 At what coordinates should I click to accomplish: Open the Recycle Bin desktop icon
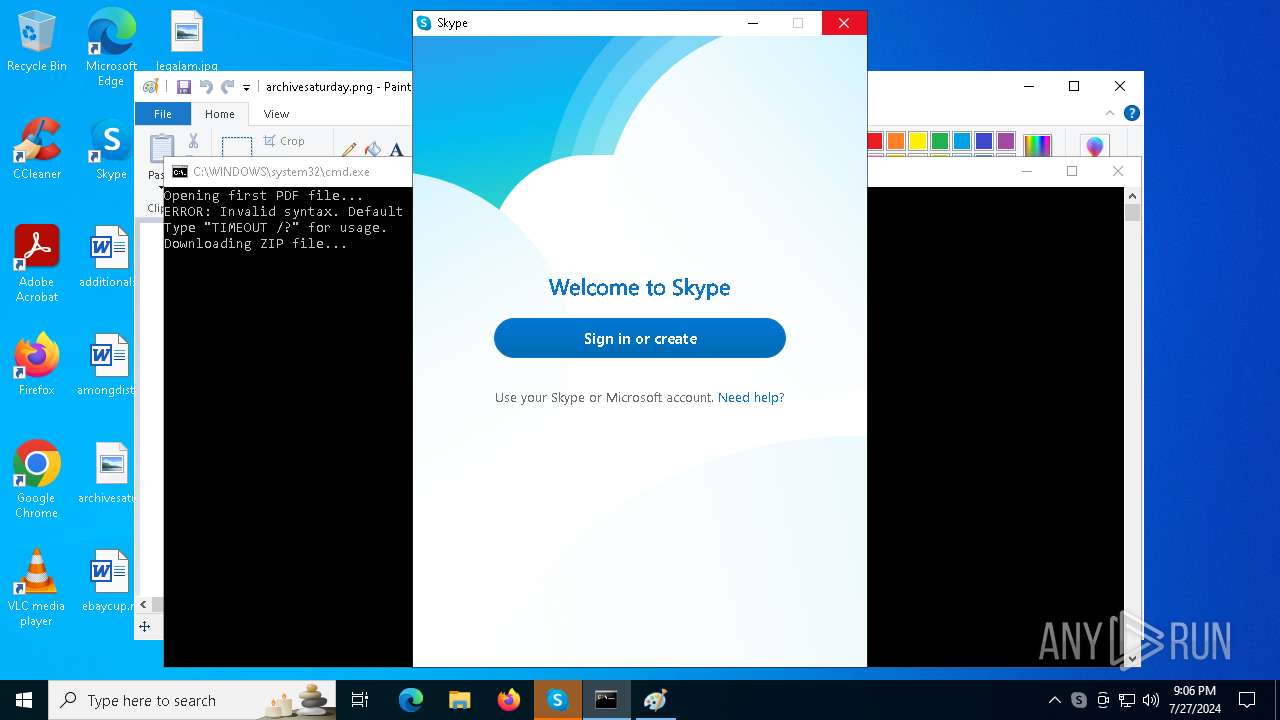[37, 42]
